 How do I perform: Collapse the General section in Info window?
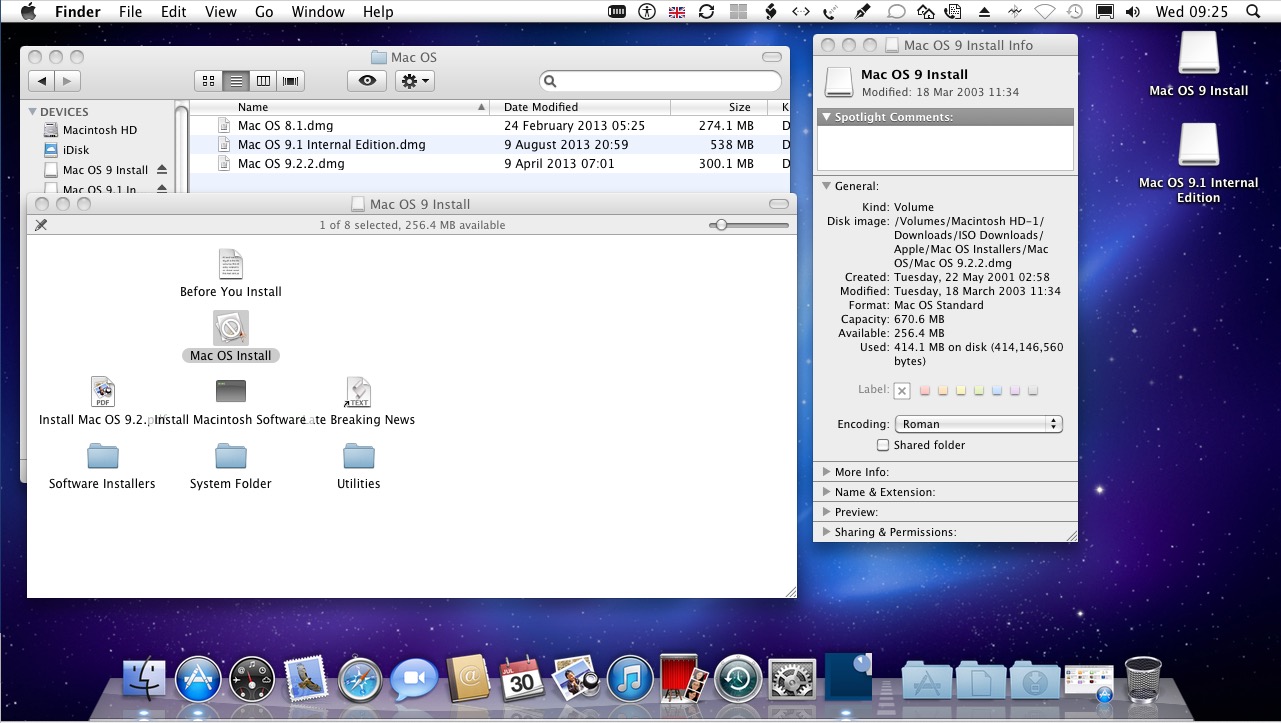click(826, 186)
